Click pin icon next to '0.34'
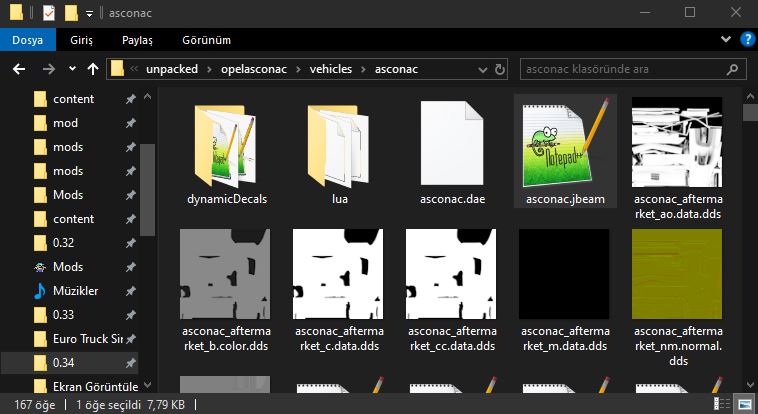758x414 pixels. point(131,363)
